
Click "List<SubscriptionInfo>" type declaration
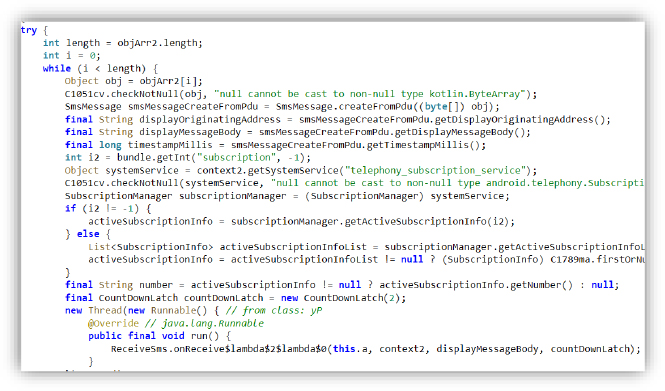[151, 246]
